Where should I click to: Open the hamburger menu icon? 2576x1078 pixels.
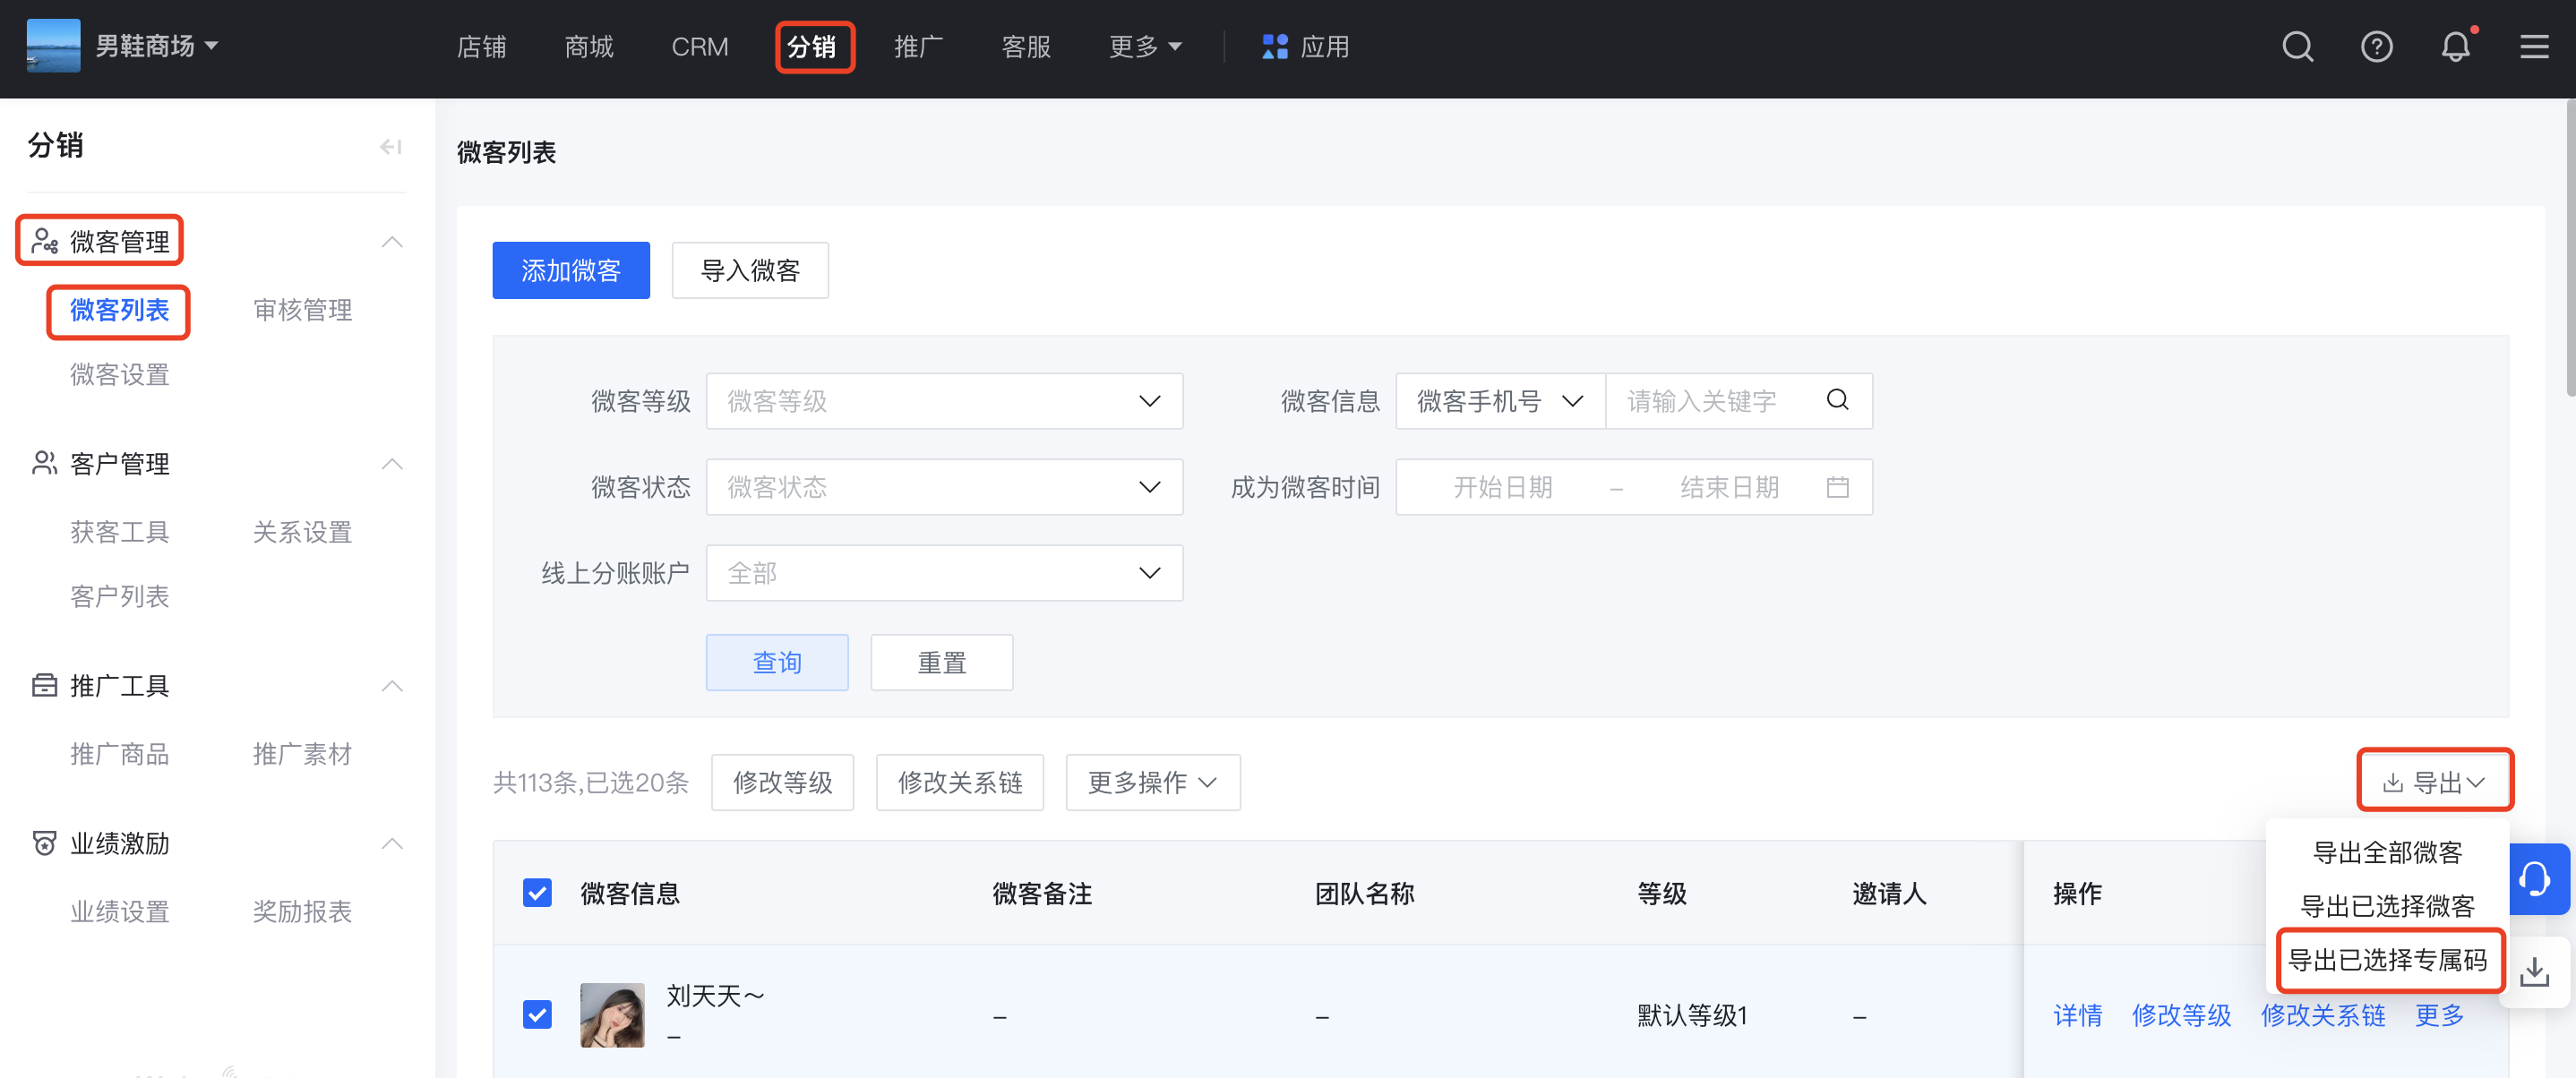[x=2534, y=47]
